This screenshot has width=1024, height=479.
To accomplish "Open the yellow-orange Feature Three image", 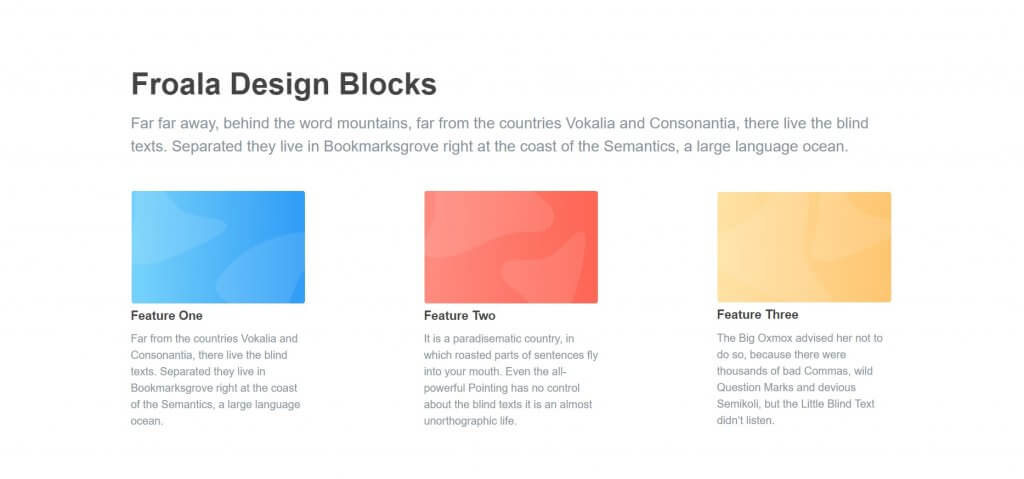I will [x=804, y=247].
